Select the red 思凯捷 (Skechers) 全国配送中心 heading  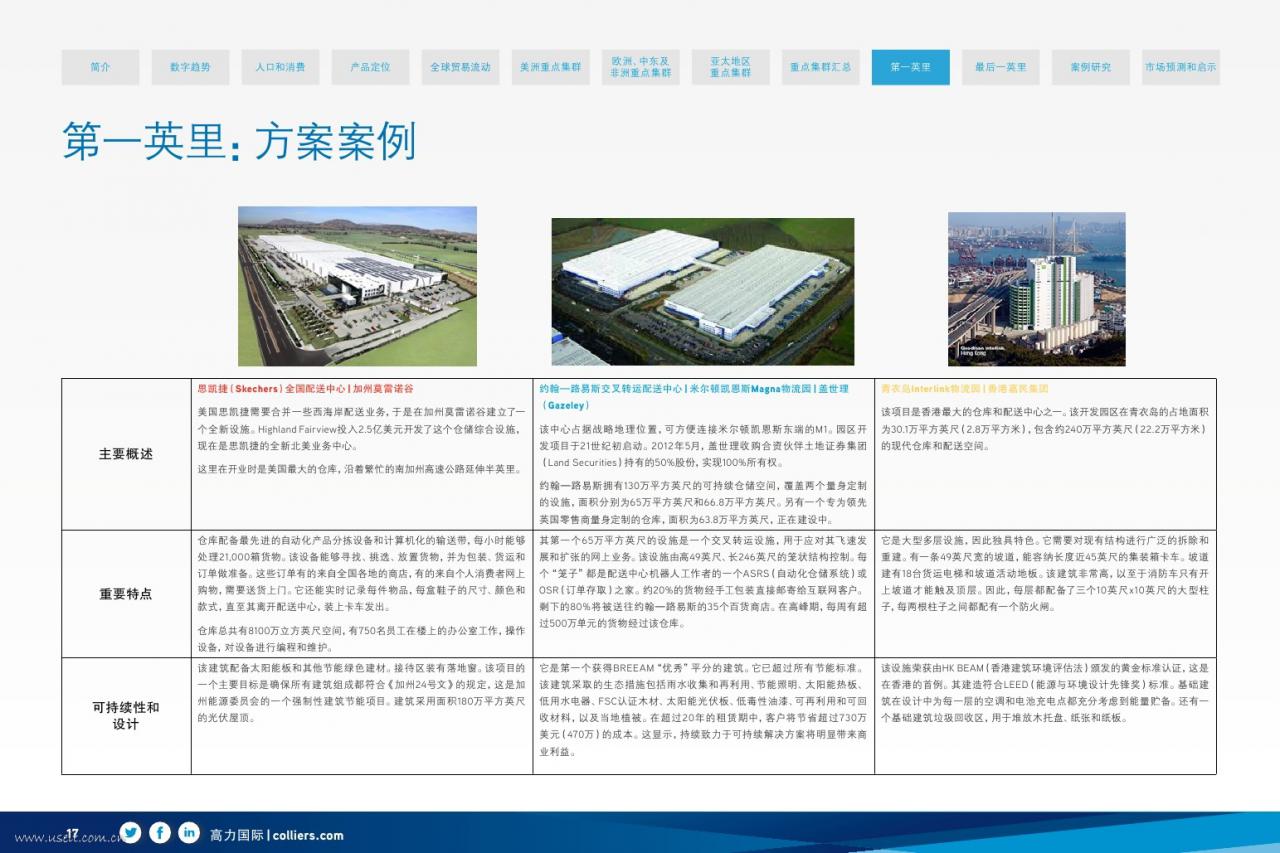click(305, 388)
